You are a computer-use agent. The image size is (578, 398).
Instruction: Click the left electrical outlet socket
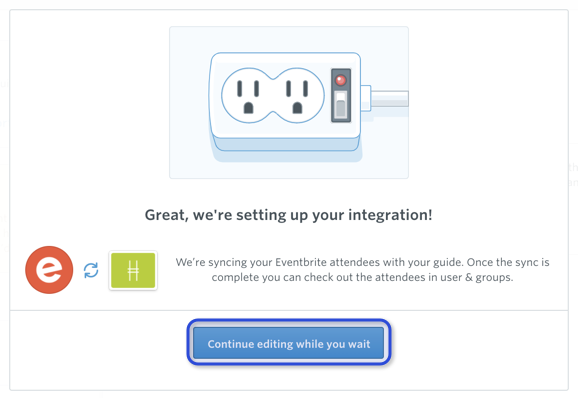click(x=248, y=95)
